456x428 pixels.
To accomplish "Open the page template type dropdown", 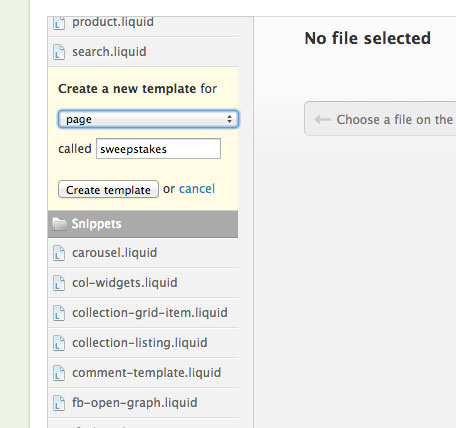I will tap(148, 119).
